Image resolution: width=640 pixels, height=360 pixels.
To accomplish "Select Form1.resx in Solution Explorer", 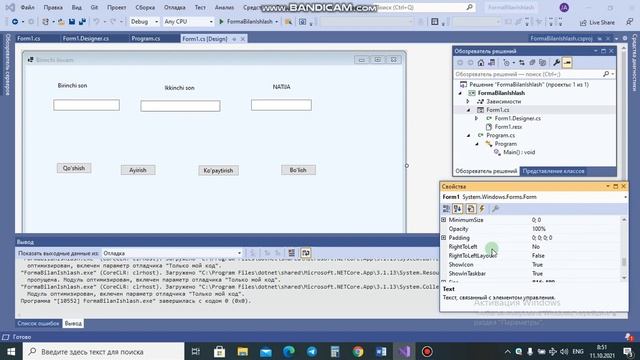I will pyautogui.click(x=508, y=127).
